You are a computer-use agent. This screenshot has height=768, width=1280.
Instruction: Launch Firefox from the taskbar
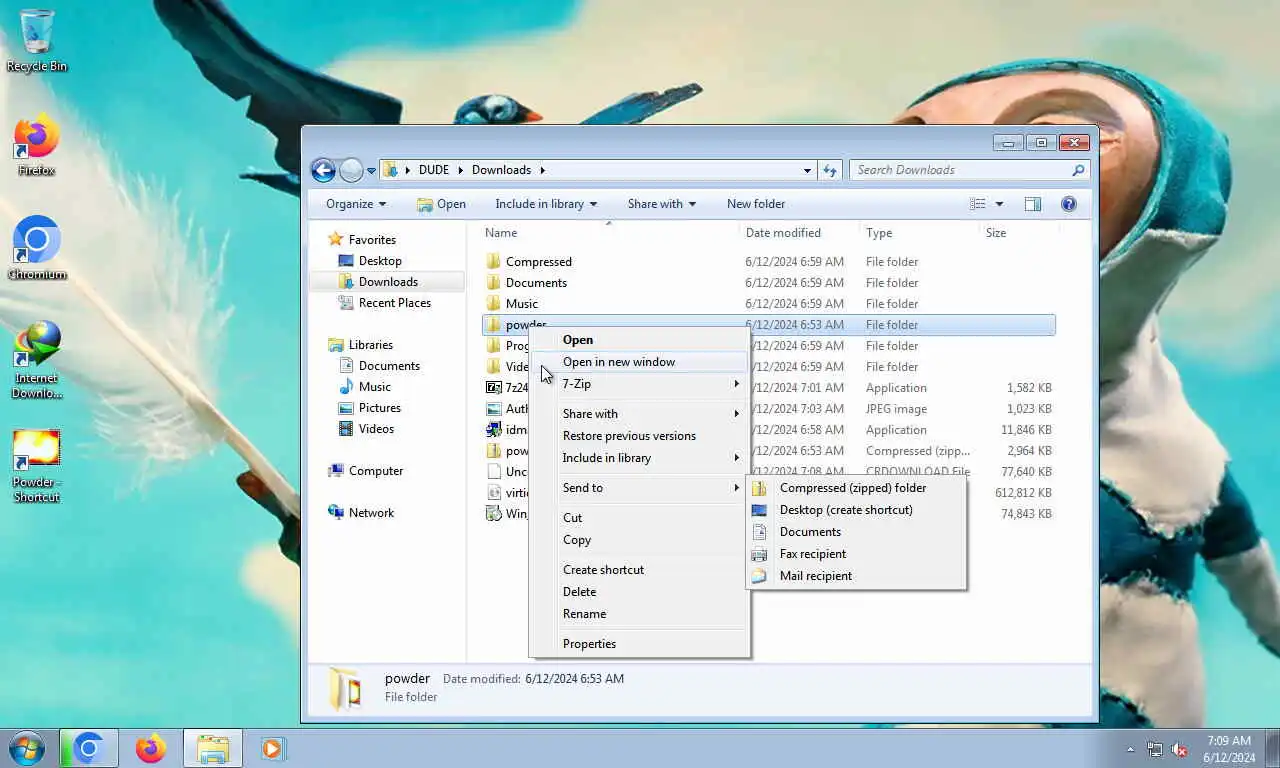pos(151,748)
